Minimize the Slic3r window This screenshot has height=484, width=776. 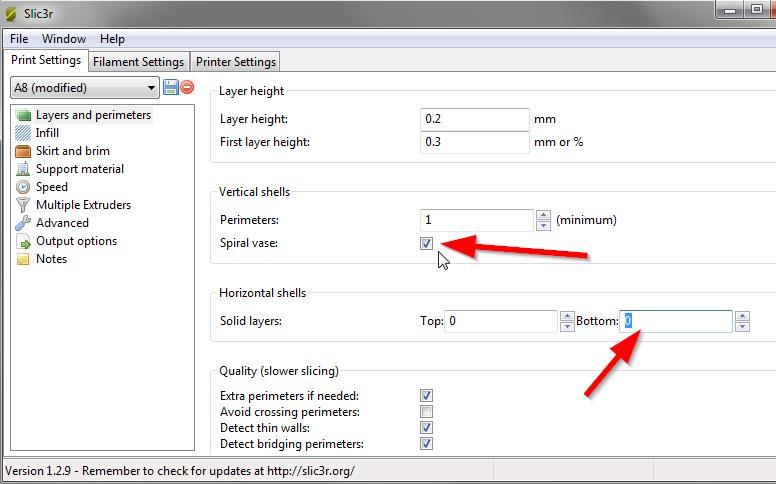point(730,9)
